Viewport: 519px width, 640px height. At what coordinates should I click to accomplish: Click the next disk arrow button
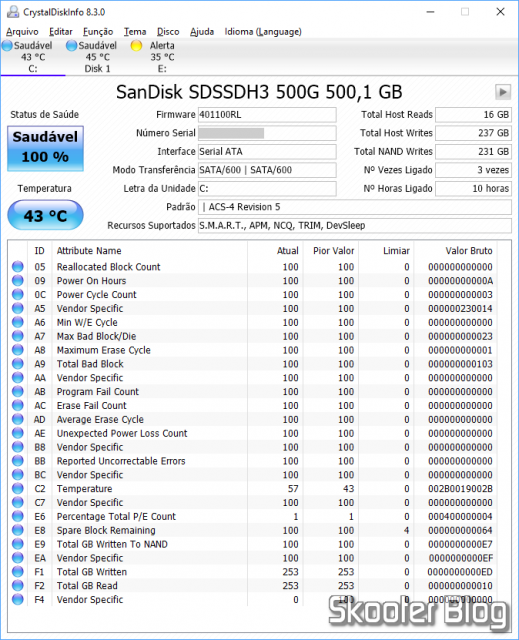(503, 92)
